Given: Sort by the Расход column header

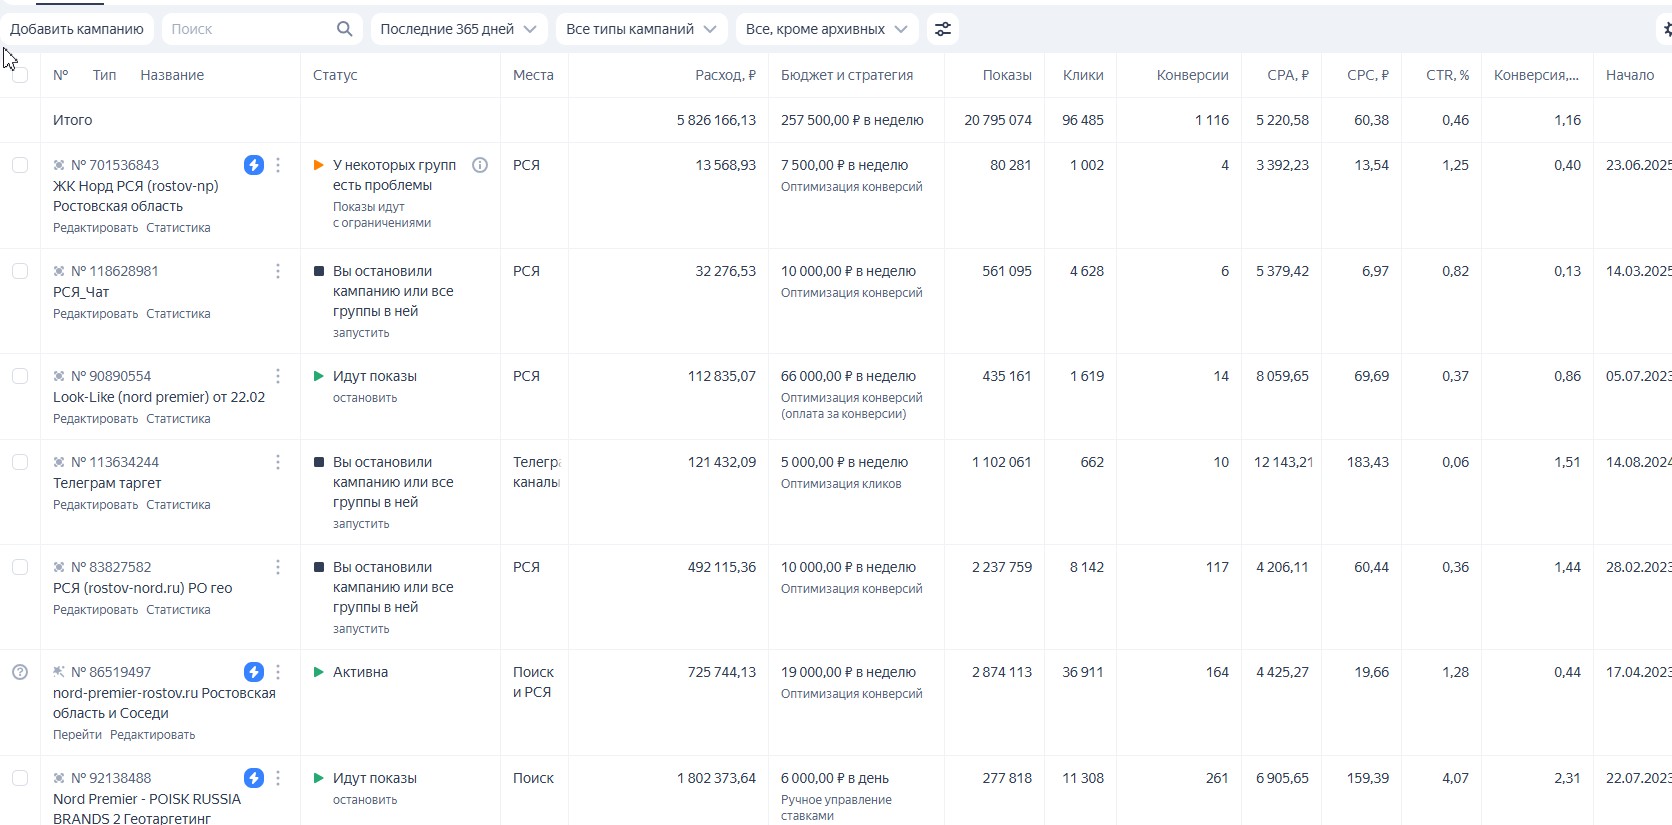Looking at the screenshot, I should point(725,75).
